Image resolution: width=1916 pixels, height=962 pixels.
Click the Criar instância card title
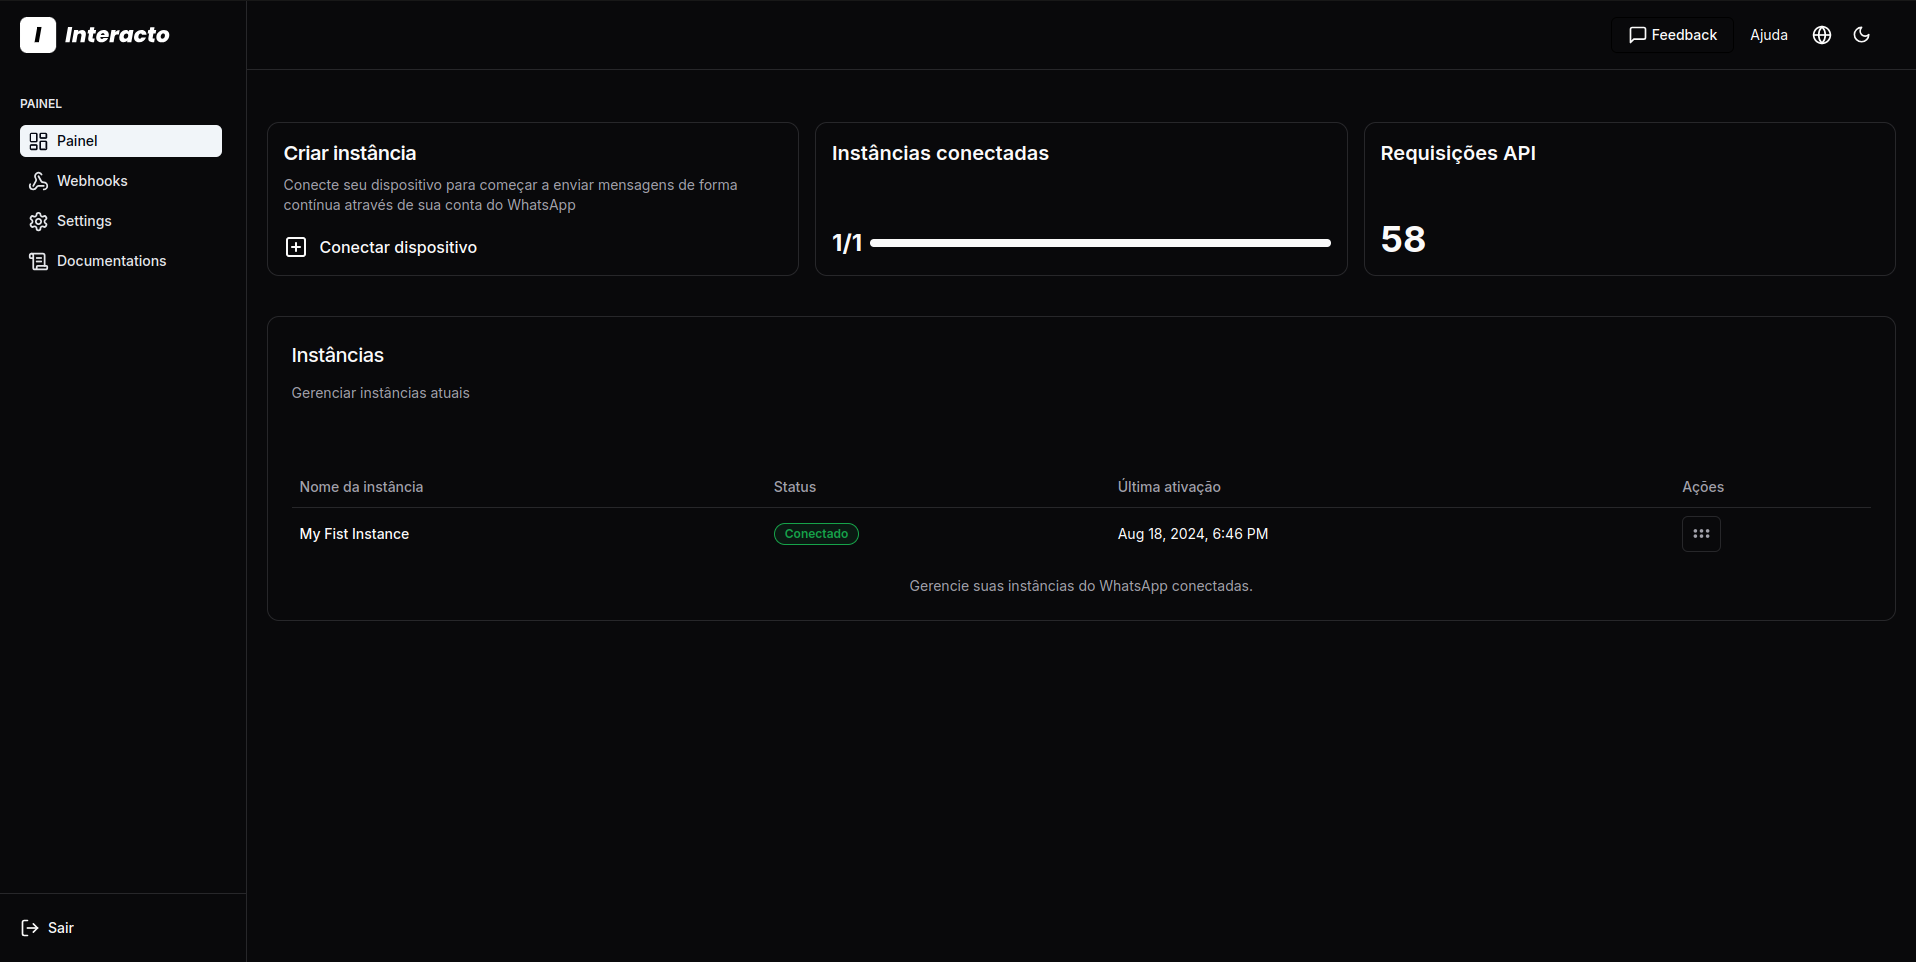[x=350, y=153]
